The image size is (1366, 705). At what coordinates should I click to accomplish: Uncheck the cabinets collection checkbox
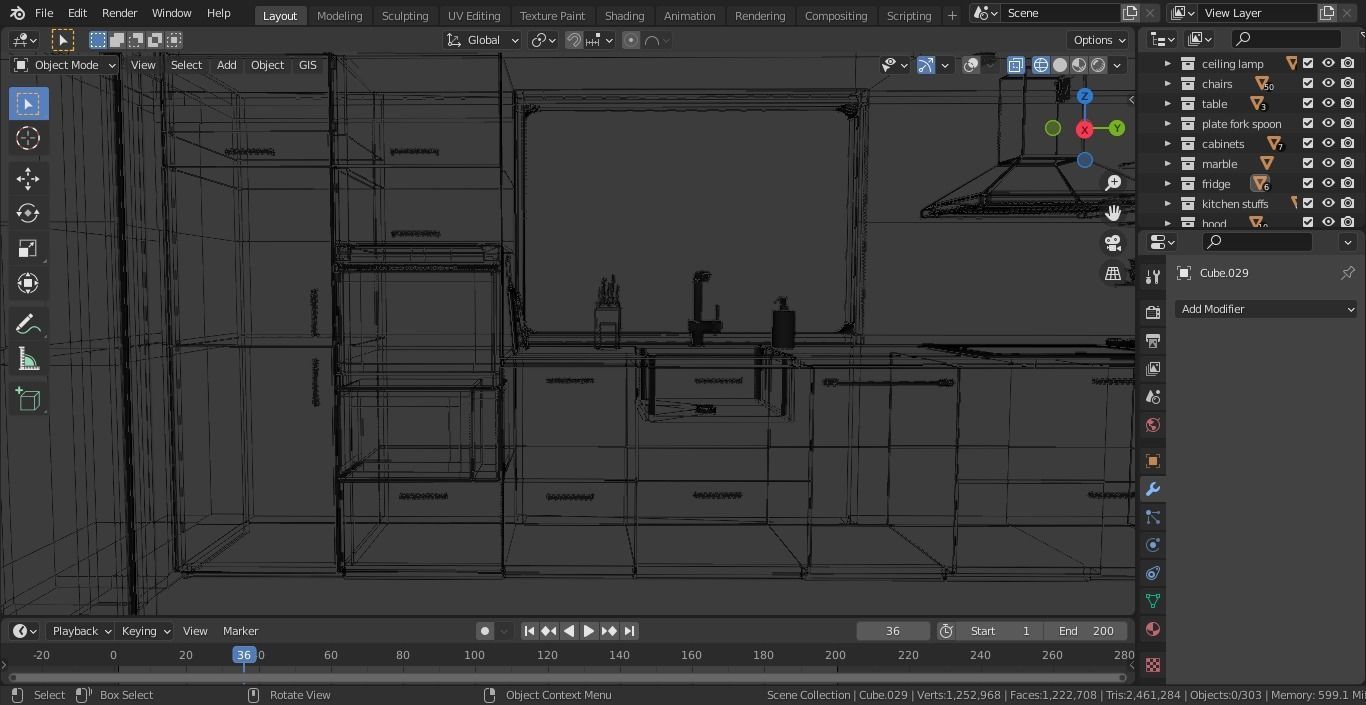click(x=1308, y=143)
